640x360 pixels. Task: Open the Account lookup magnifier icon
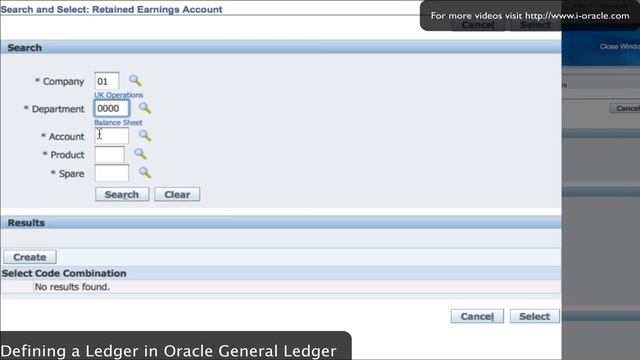coord(145,136)
